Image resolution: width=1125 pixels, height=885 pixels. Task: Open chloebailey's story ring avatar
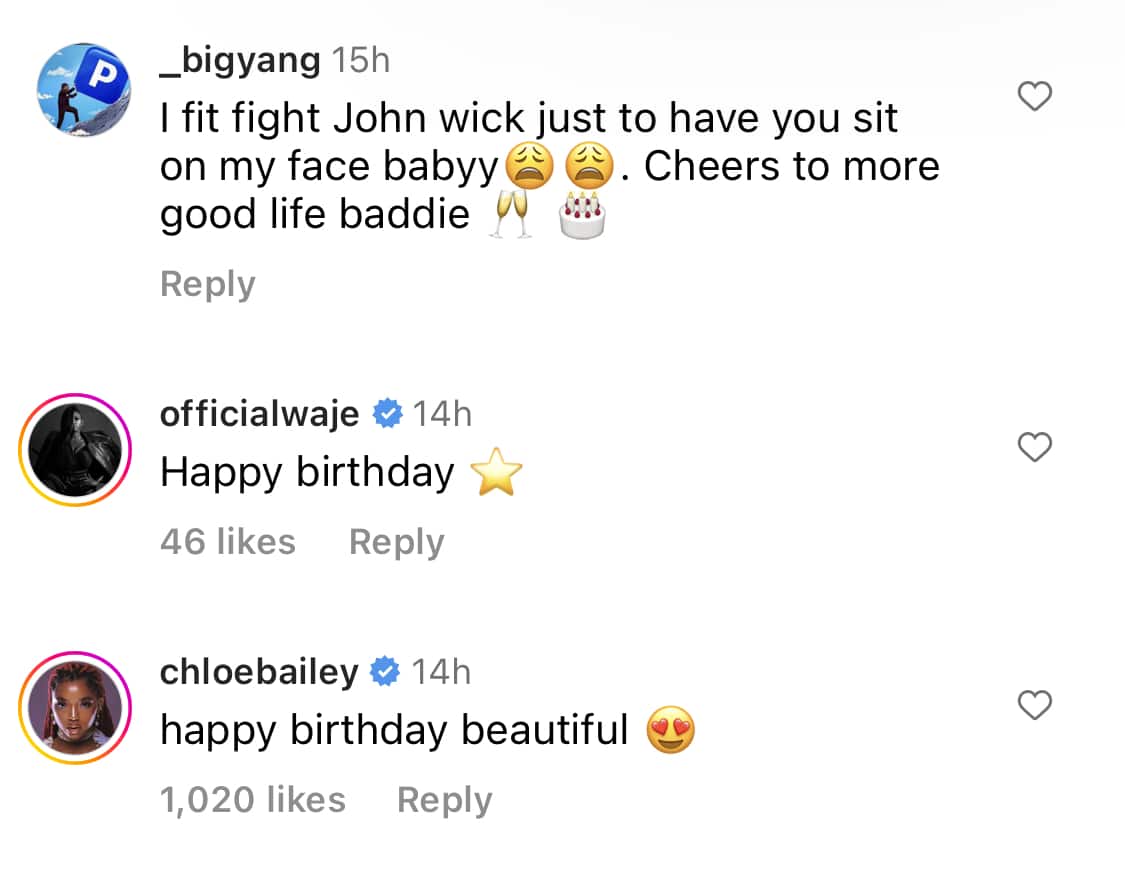[76, 708]
